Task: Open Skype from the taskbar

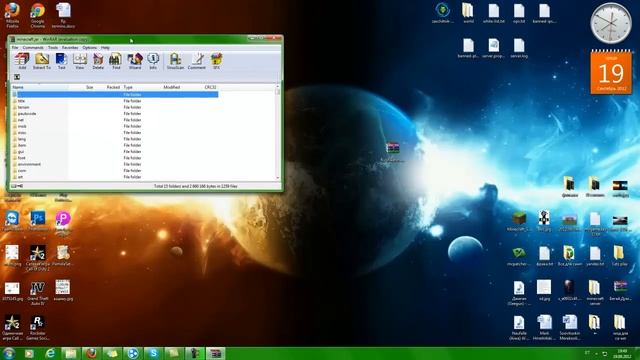Action: click(153, 353)
